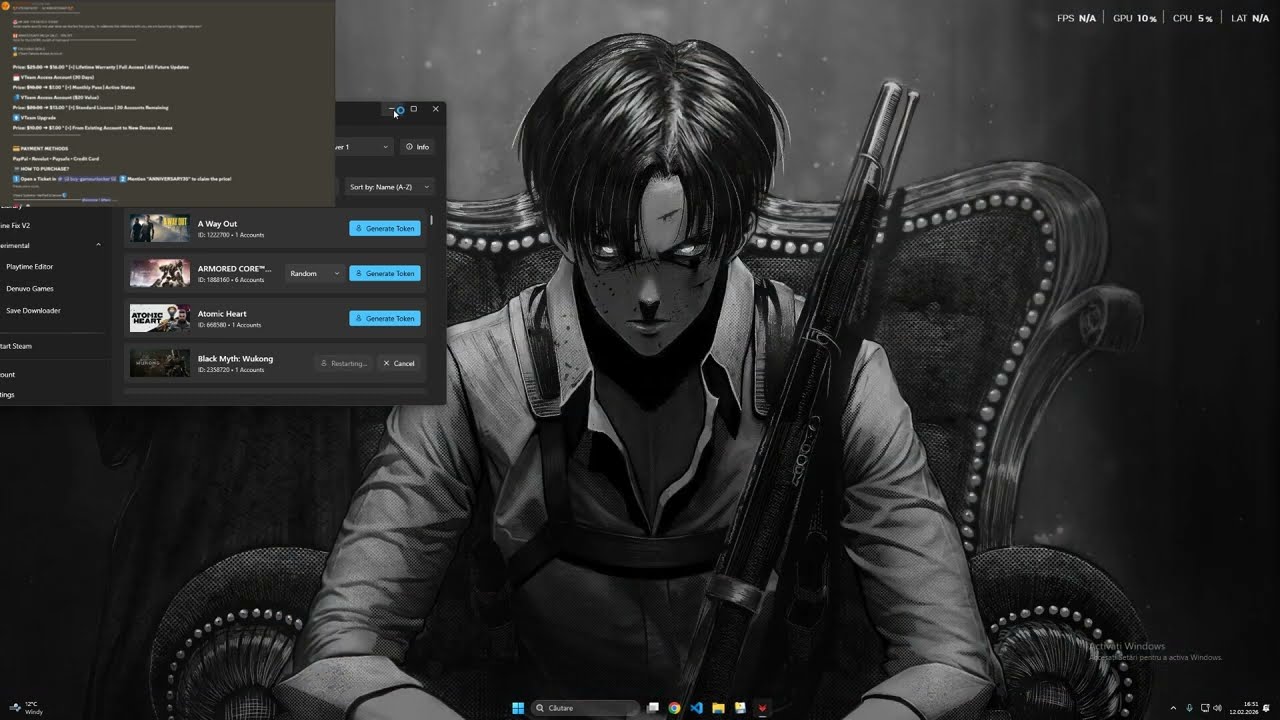The image size is (1280, 720).
Task: Generate token for ARMORED CORE
Action: [x=385, y=274]
